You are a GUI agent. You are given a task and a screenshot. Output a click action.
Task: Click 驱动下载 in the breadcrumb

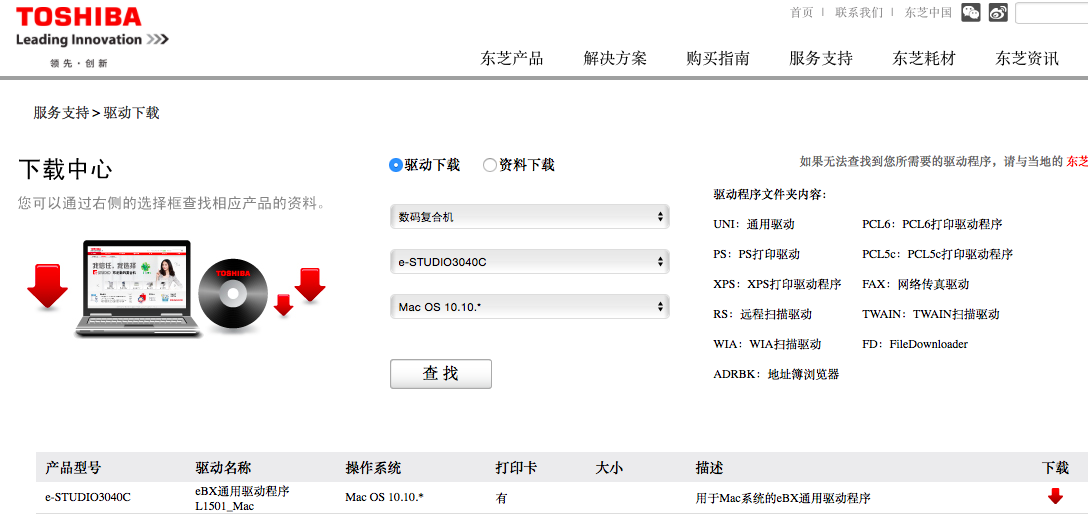[x=132, y=112]
